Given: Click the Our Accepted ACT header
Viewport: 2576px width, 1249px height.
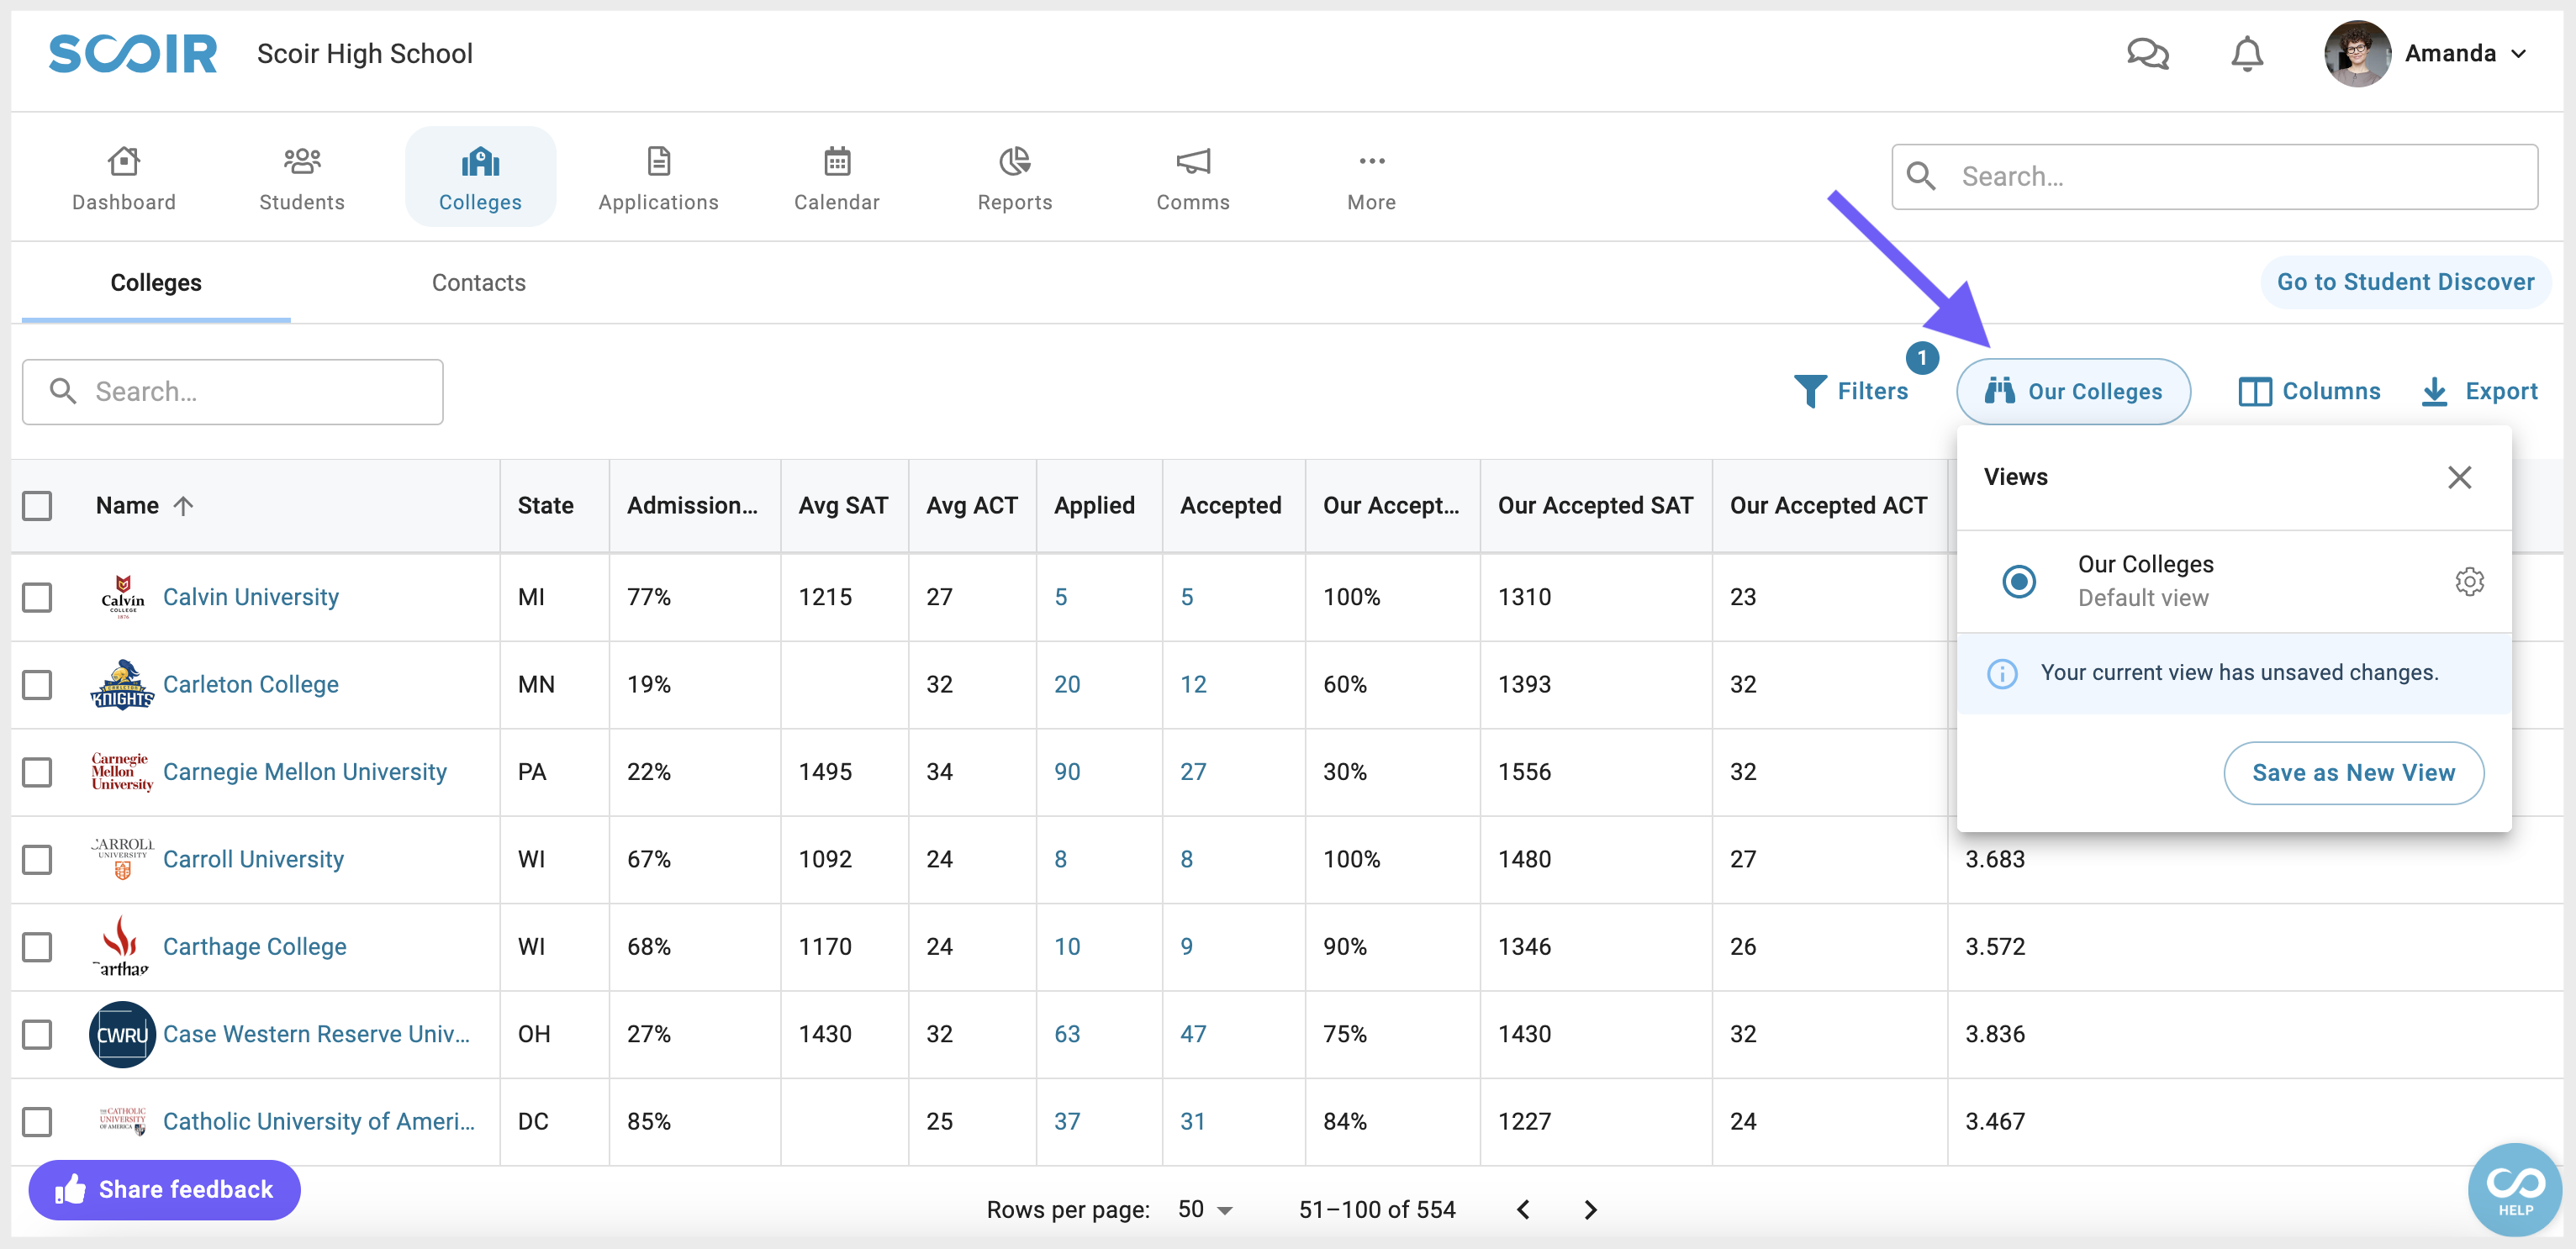Looking at the screenshot, I should [1828, 506].
